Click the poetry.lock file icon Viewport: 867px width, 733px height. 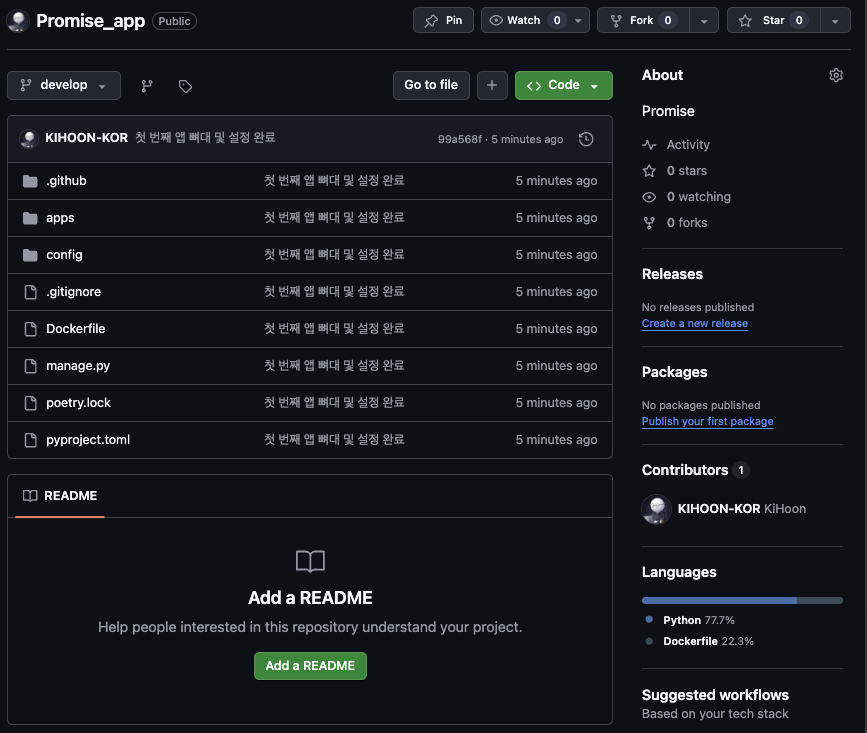(x=31, y=403)
